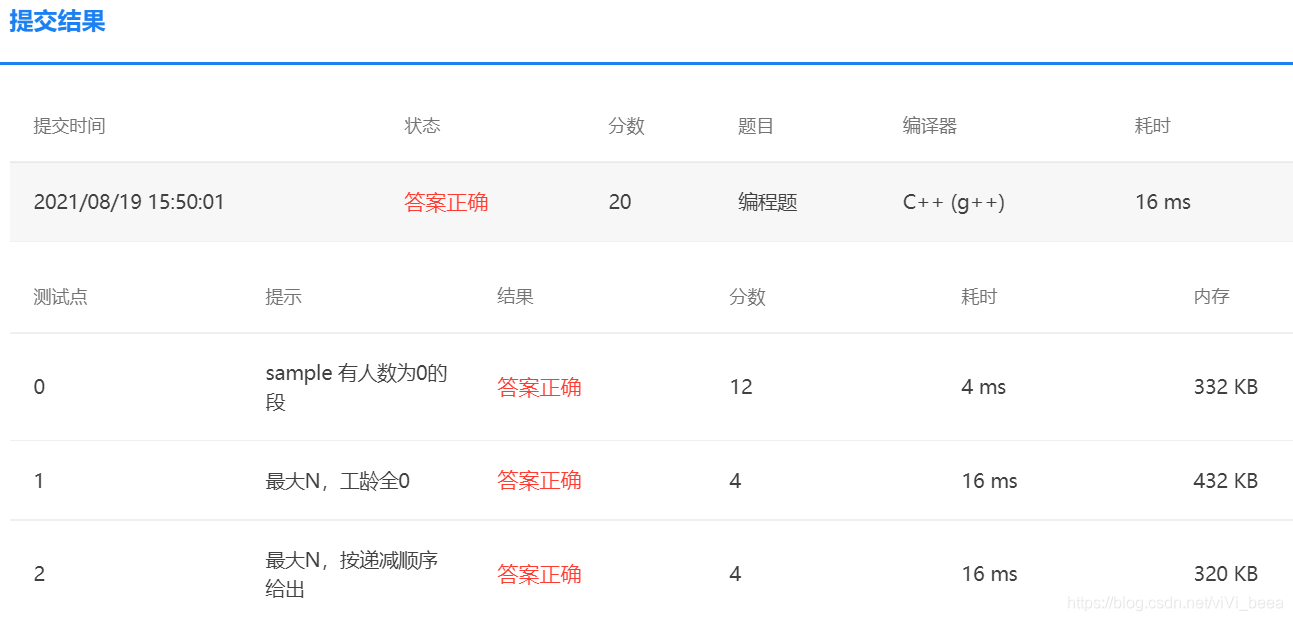This screenshot has height=621, width=1293.
Task: Click the 332 KB memory value
Action: (1225, 387)
